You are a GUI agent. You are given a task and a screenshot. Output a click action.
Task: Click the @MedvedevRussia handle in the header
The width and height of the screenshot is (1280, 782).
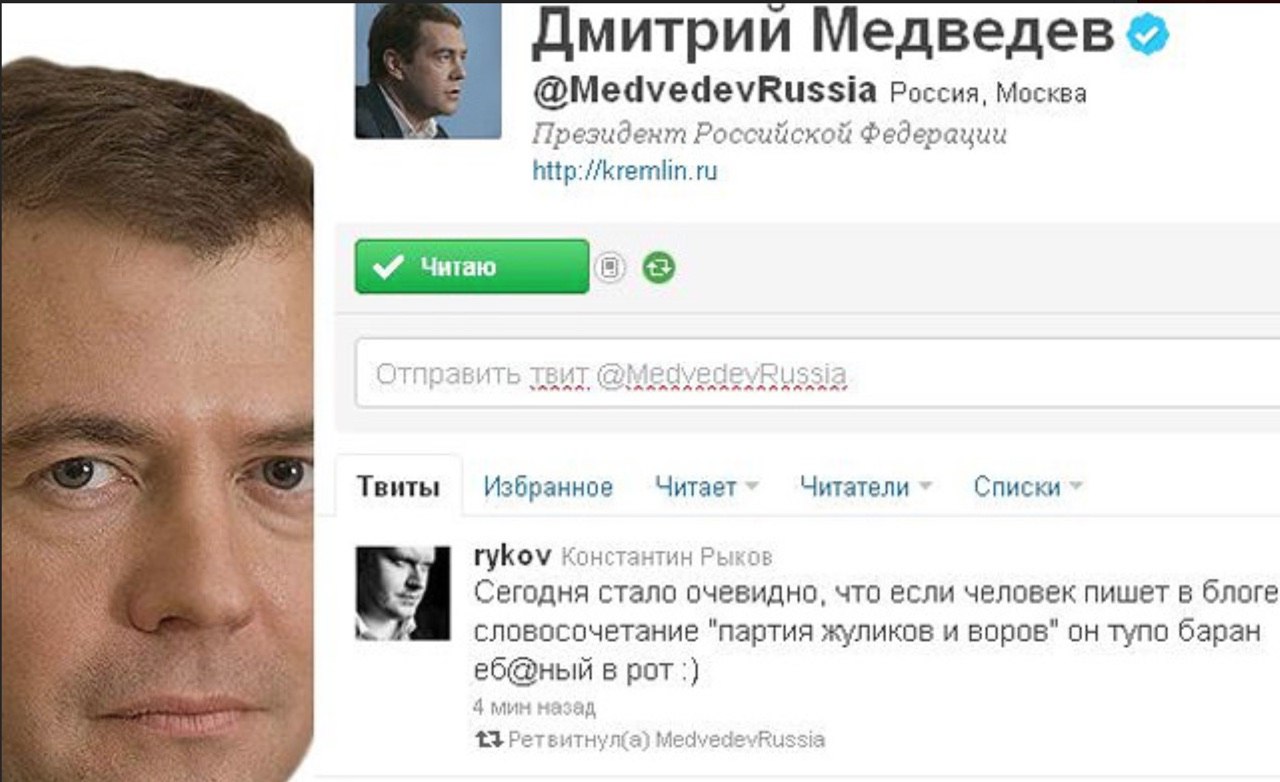click(704, 91)
